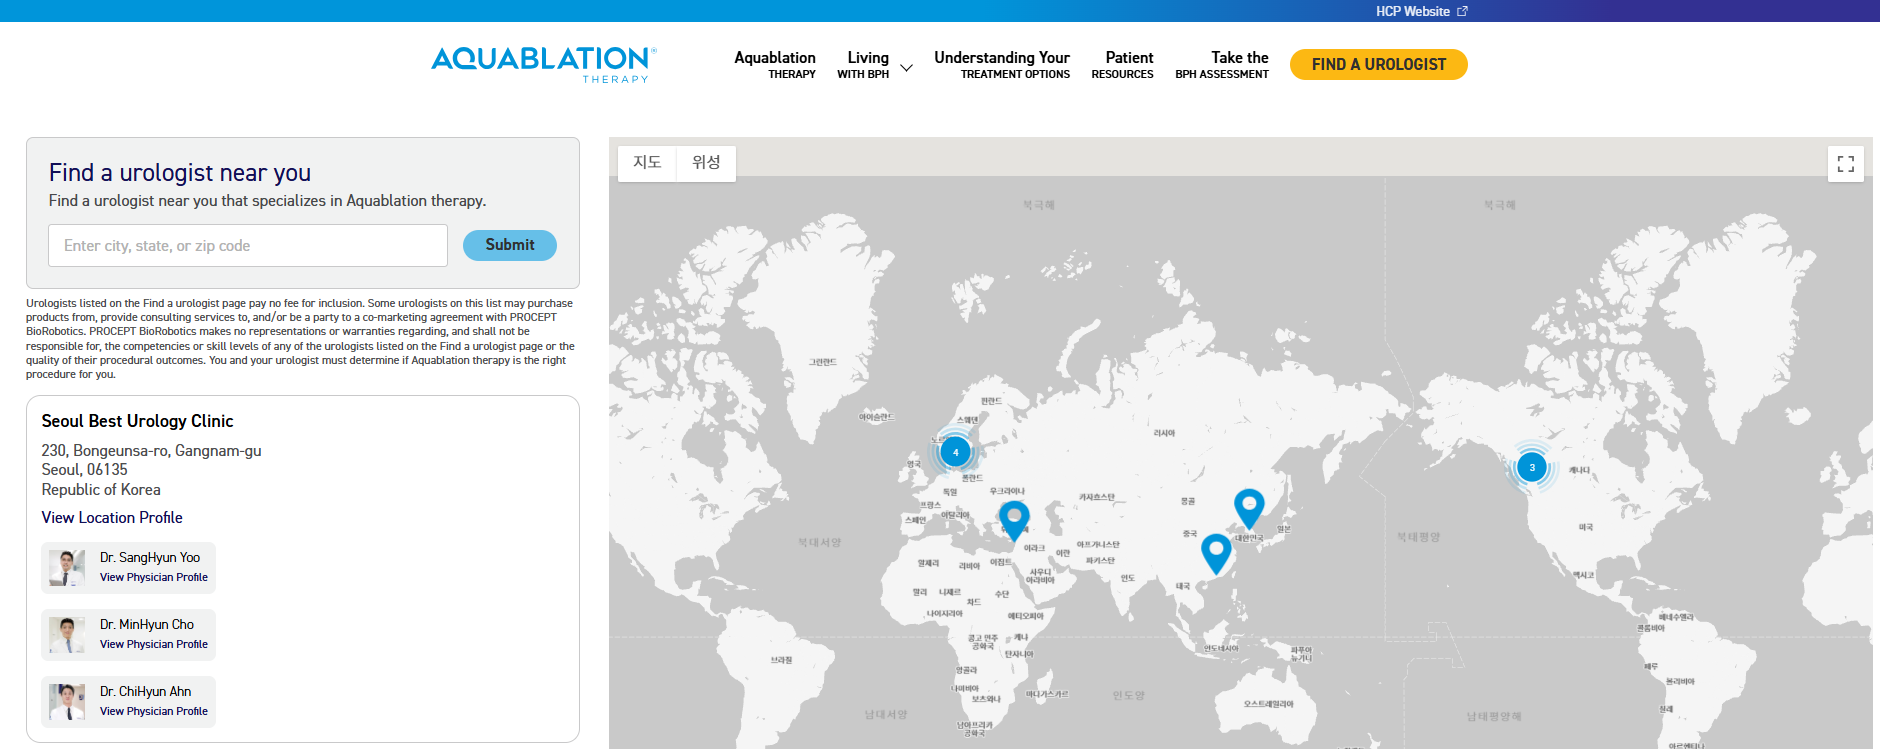Click the Find a Urologist button
The image size is (1880, 749).
click(x=1379, y=64)
